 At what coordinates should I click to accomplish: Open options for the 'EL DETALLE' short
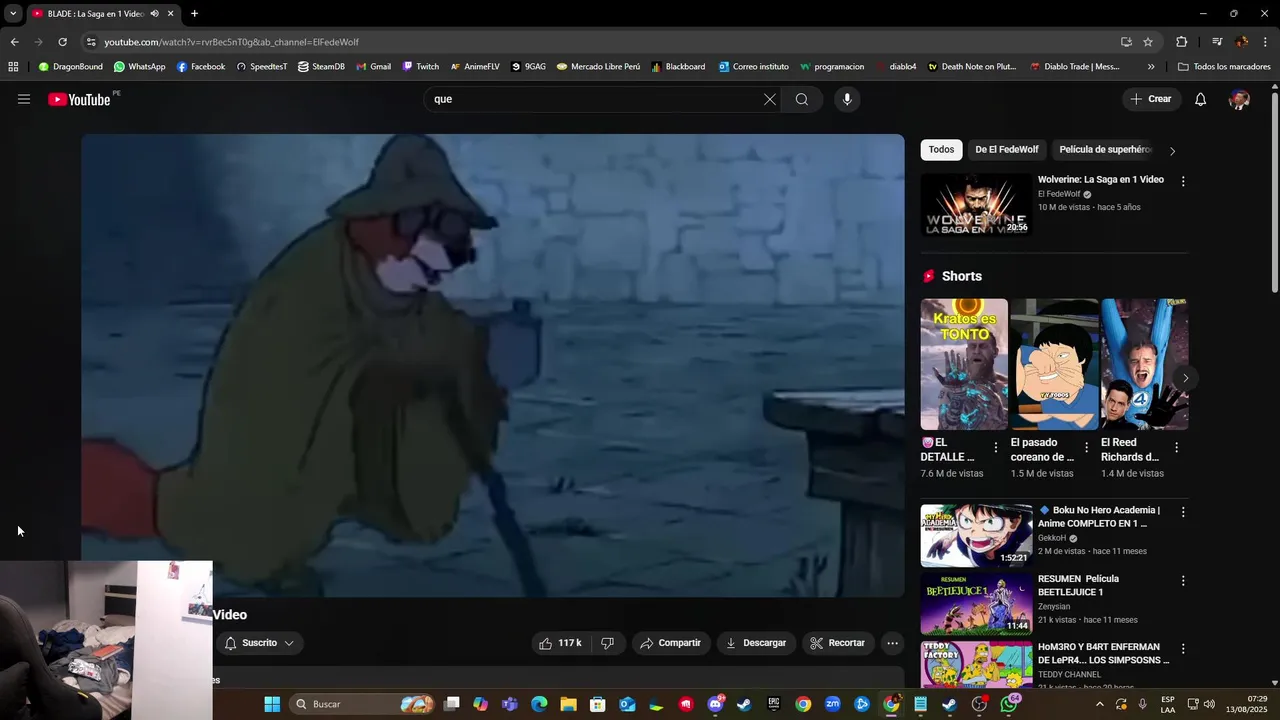click(995, 447)
